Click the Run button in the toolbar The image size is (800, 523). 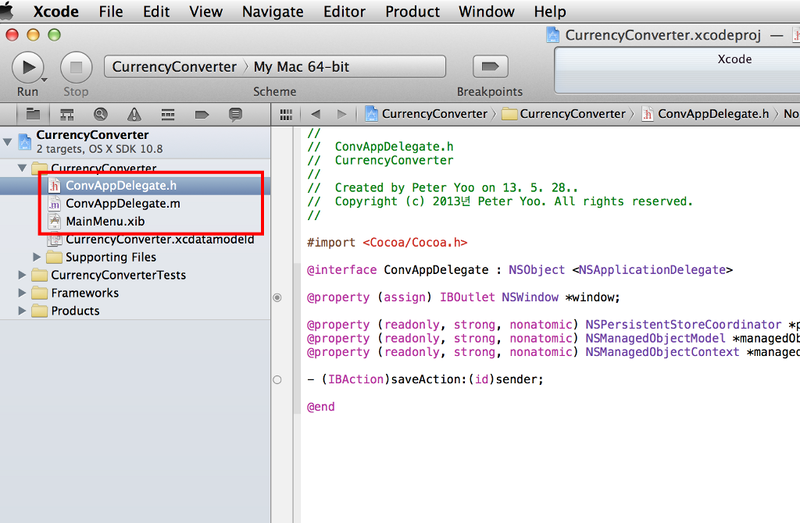[27, 67]
